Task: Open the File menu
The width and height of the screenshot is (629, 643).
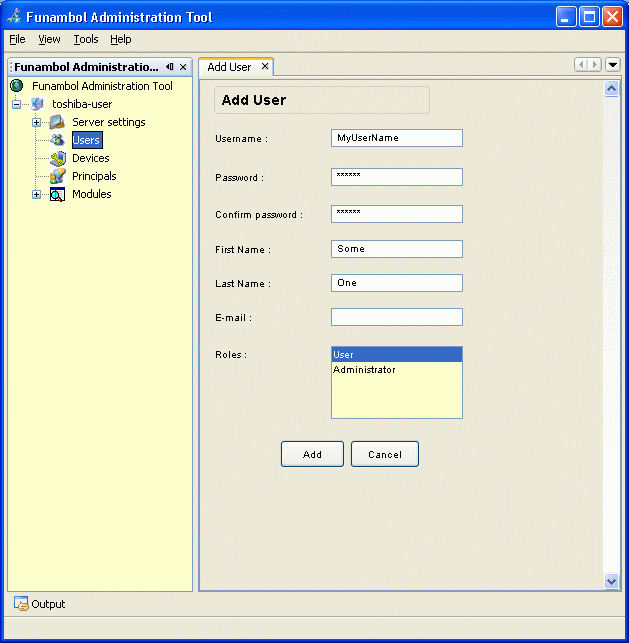Action: [x=17, y=39]
